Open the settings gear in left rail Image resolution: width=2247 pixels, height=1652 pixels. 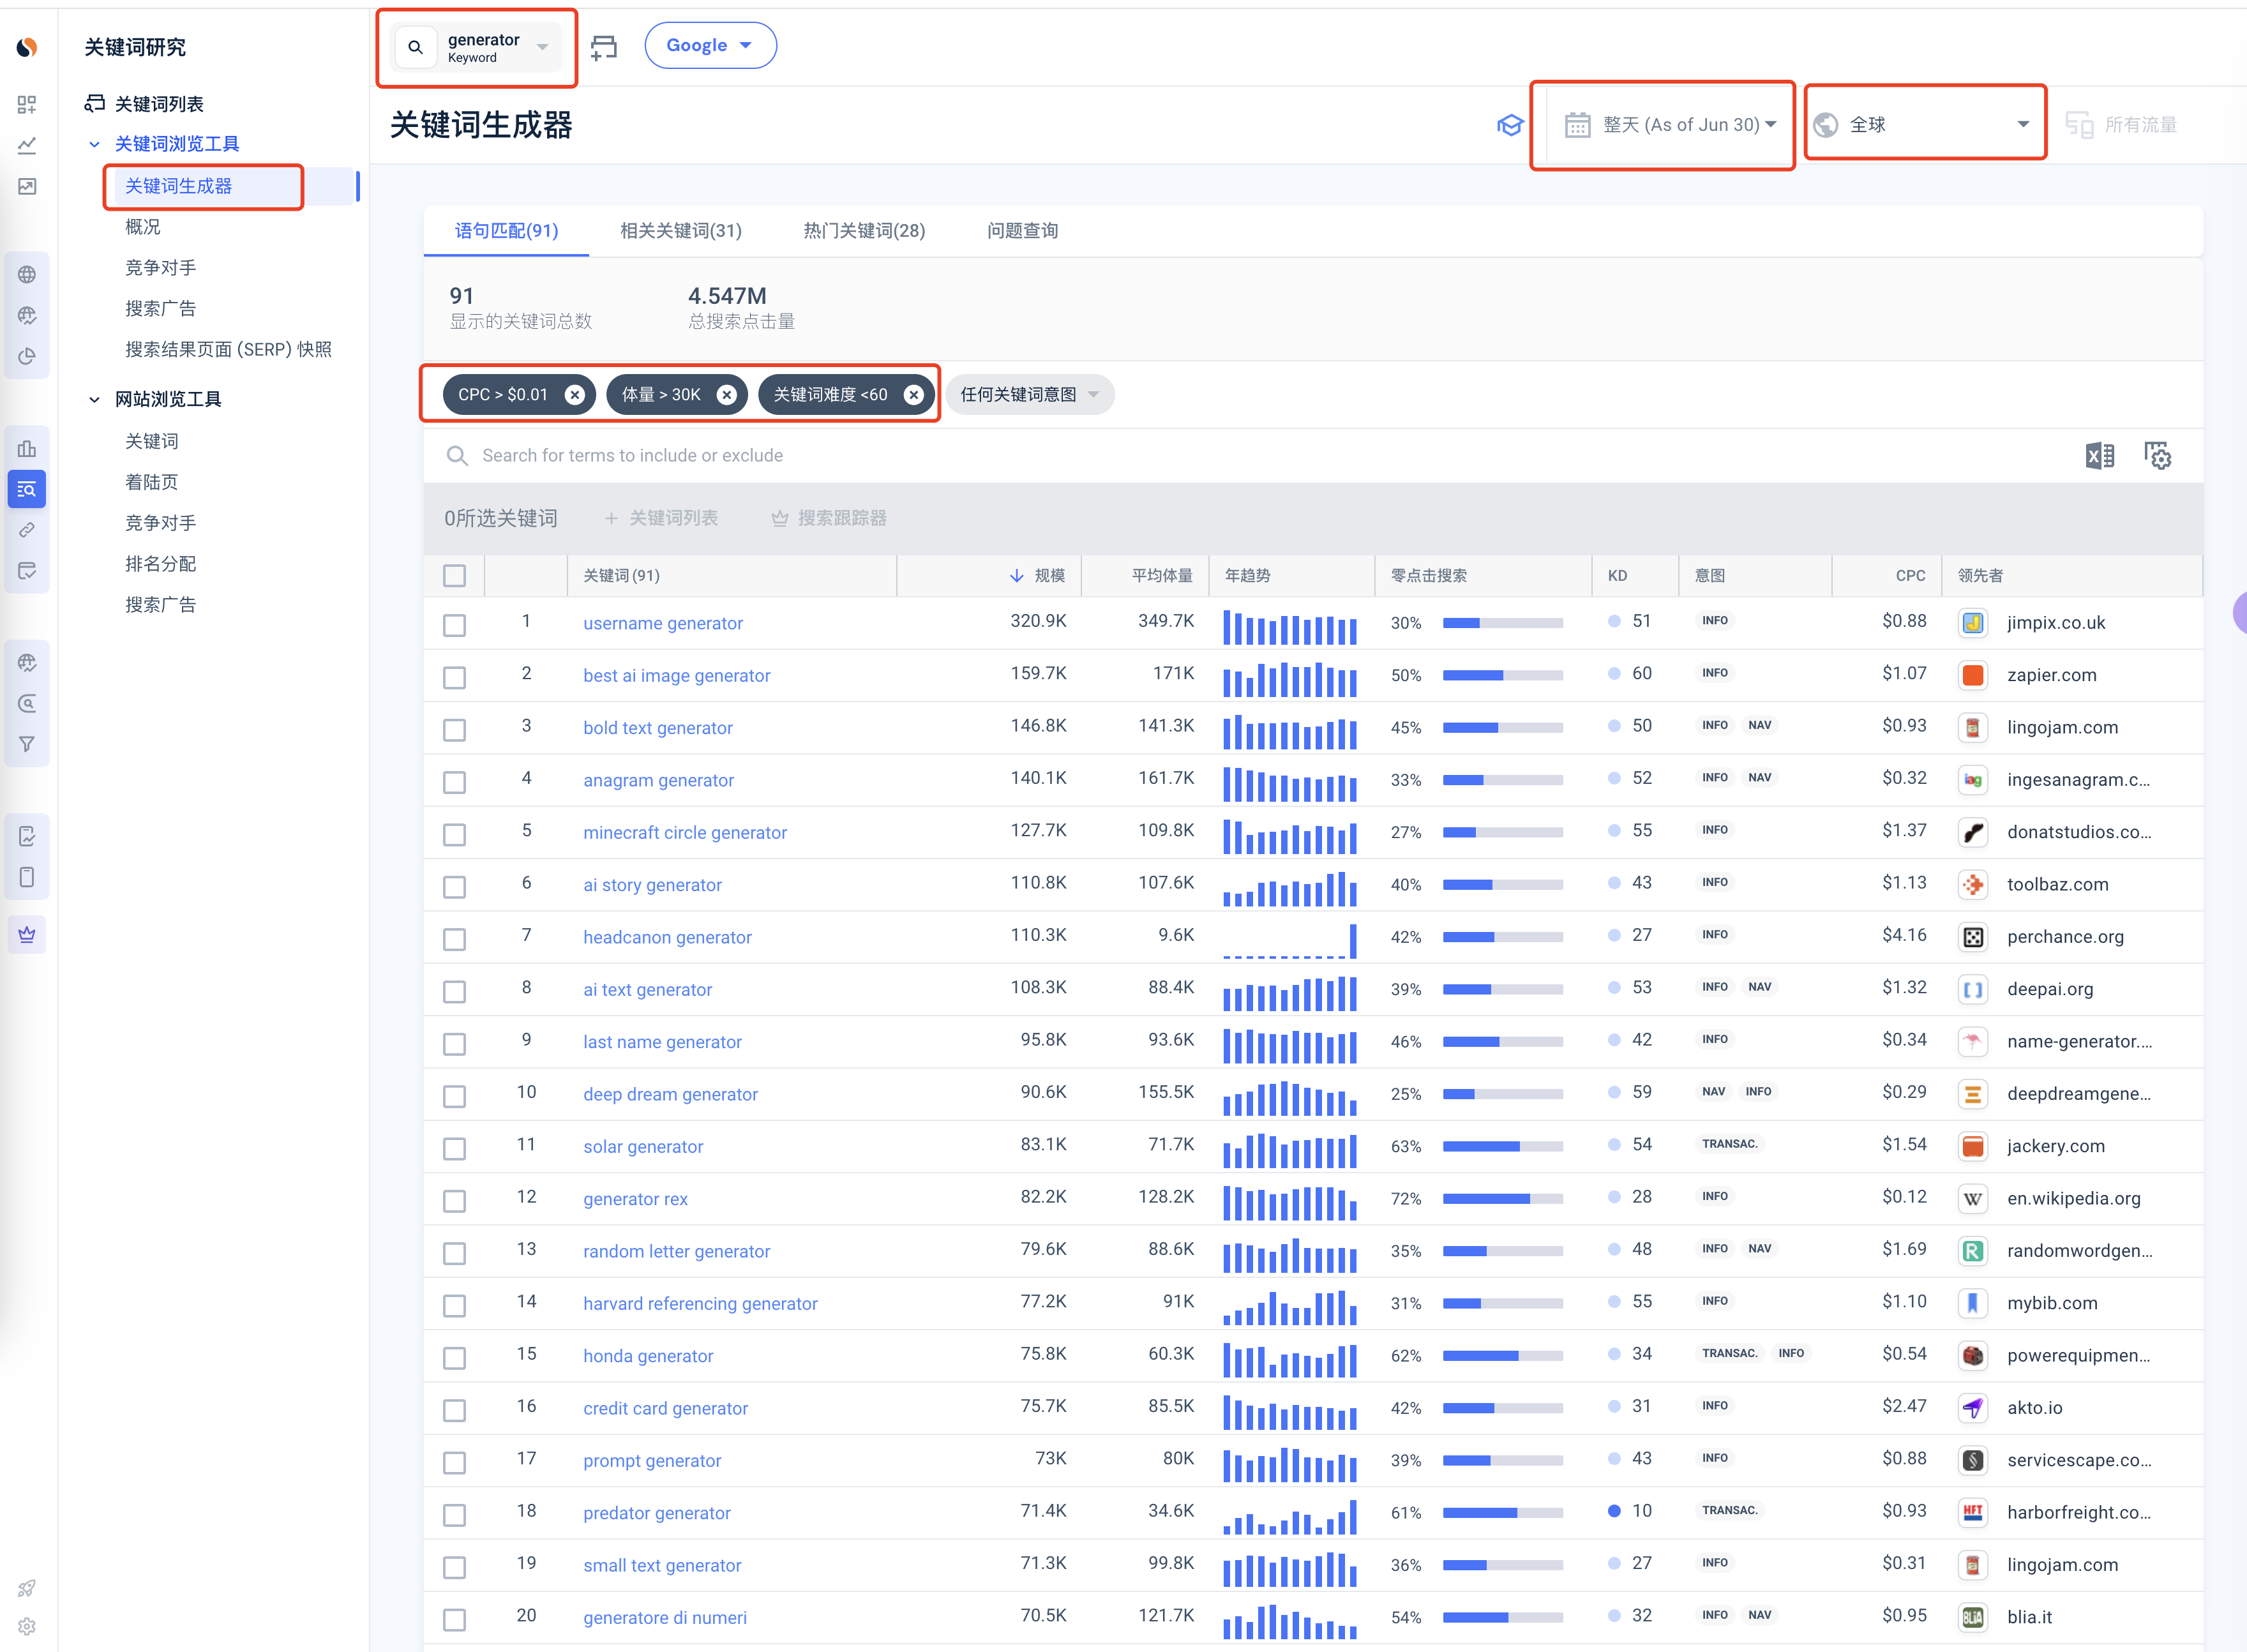(x=27, y=1626)
